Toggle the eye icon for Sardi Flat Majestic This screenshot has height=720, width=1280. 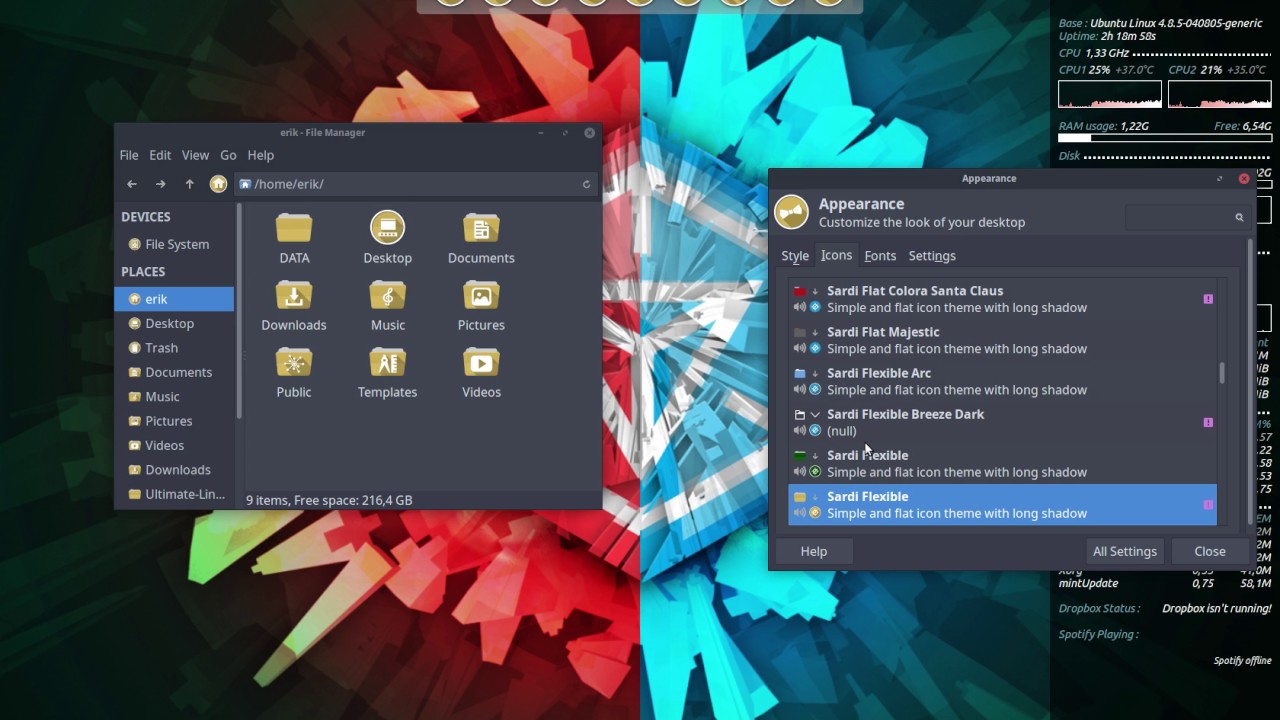pyautogui.click(x=813, y=349)
